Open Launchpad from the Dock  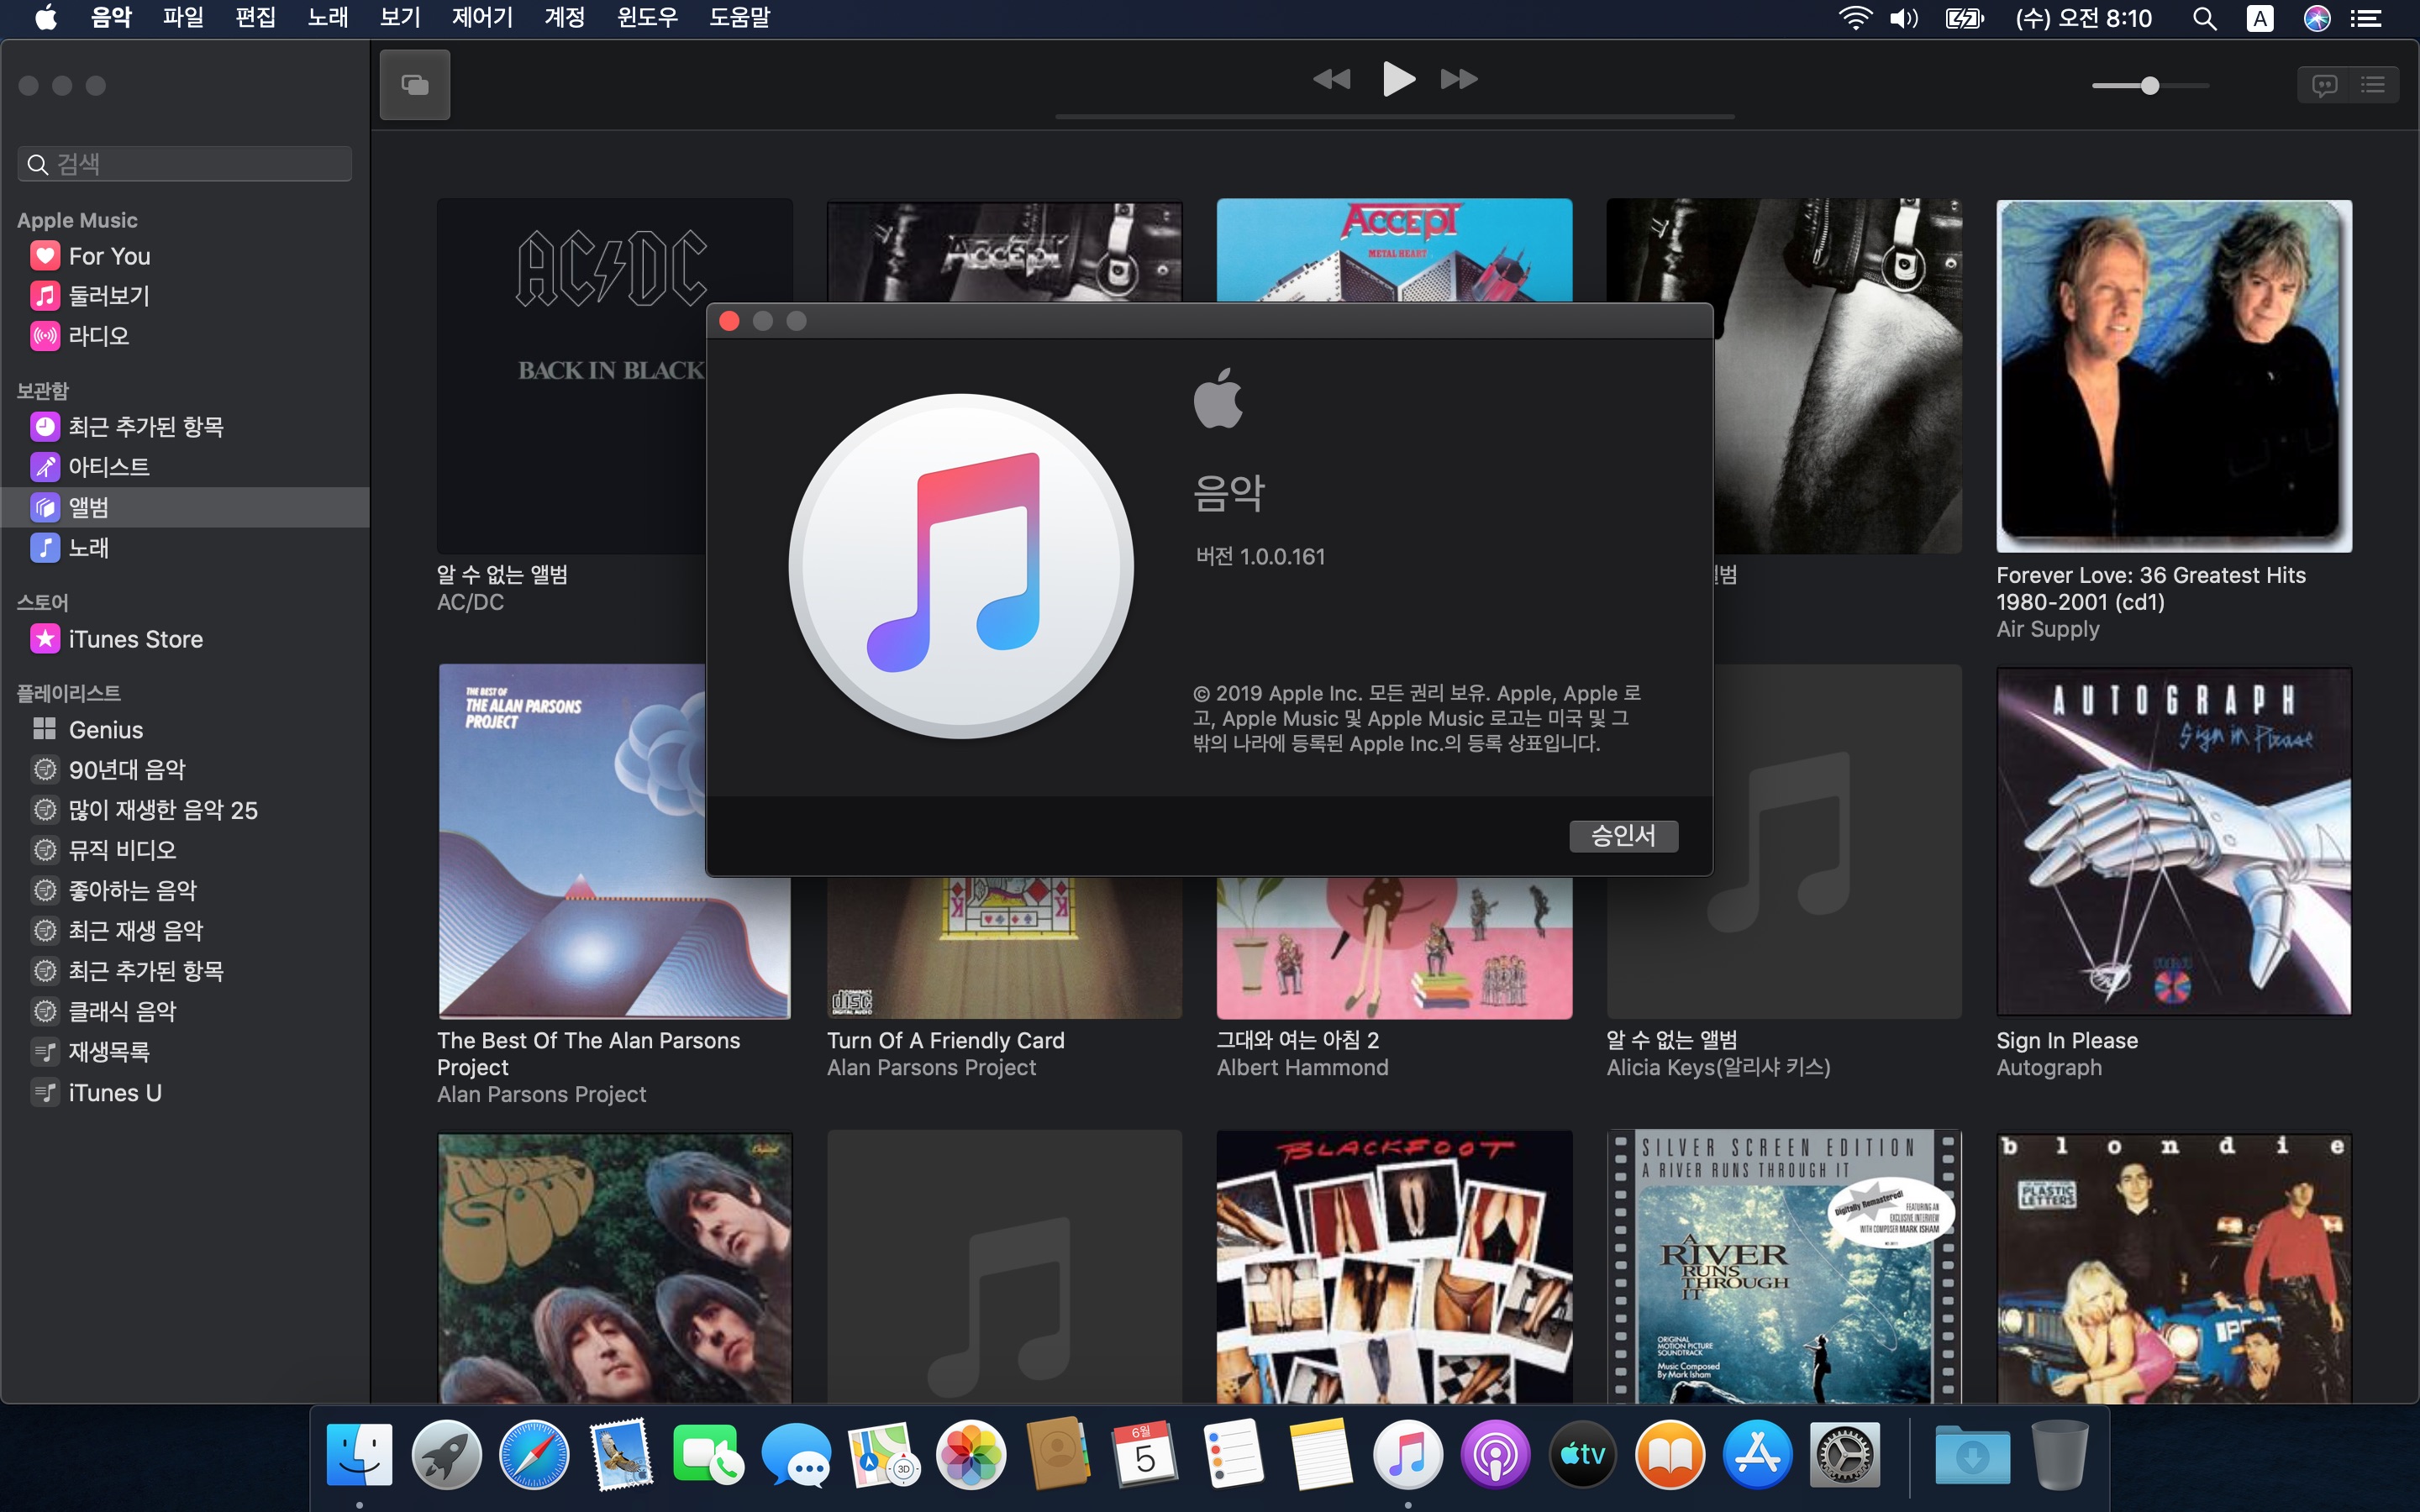click(447, 1455)
